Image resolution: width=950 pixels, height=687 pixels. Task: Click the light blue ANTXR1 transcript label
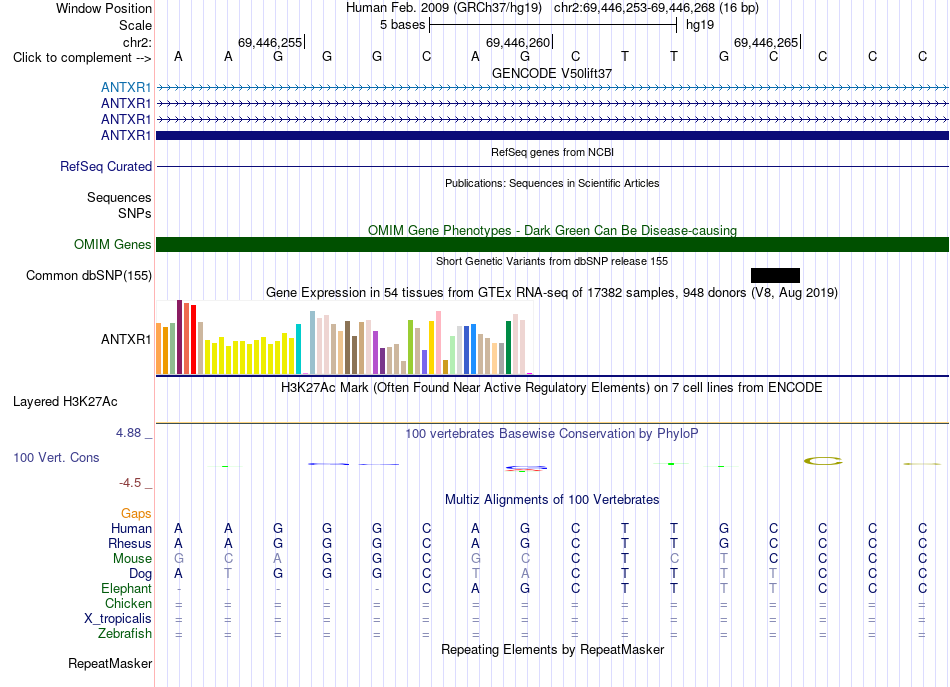click(x=126, y=88)
